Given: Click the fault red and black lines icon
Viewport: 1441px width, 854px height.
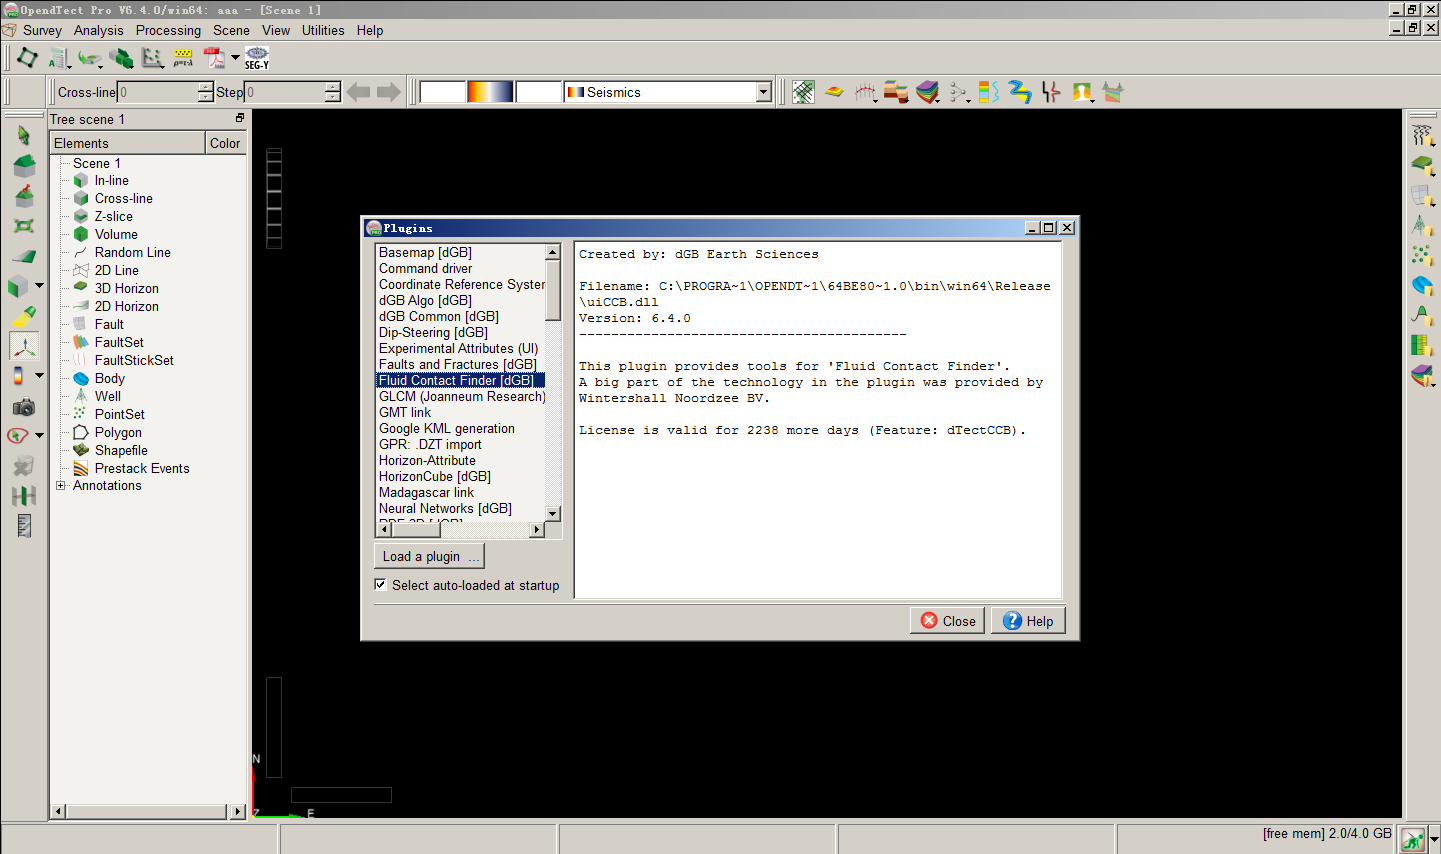Looking at the screenshot, I should coord(1051,92).
